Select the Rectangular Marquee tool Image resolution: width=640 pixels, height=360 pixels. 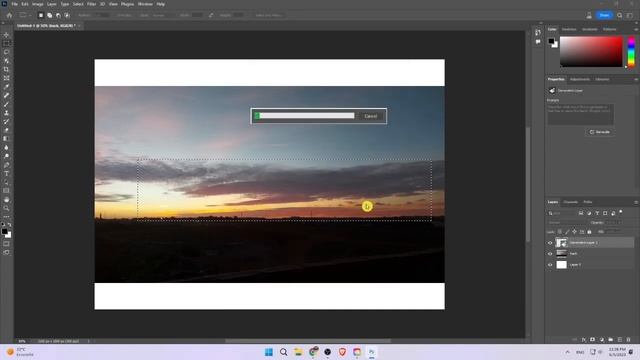coord(6,44)
